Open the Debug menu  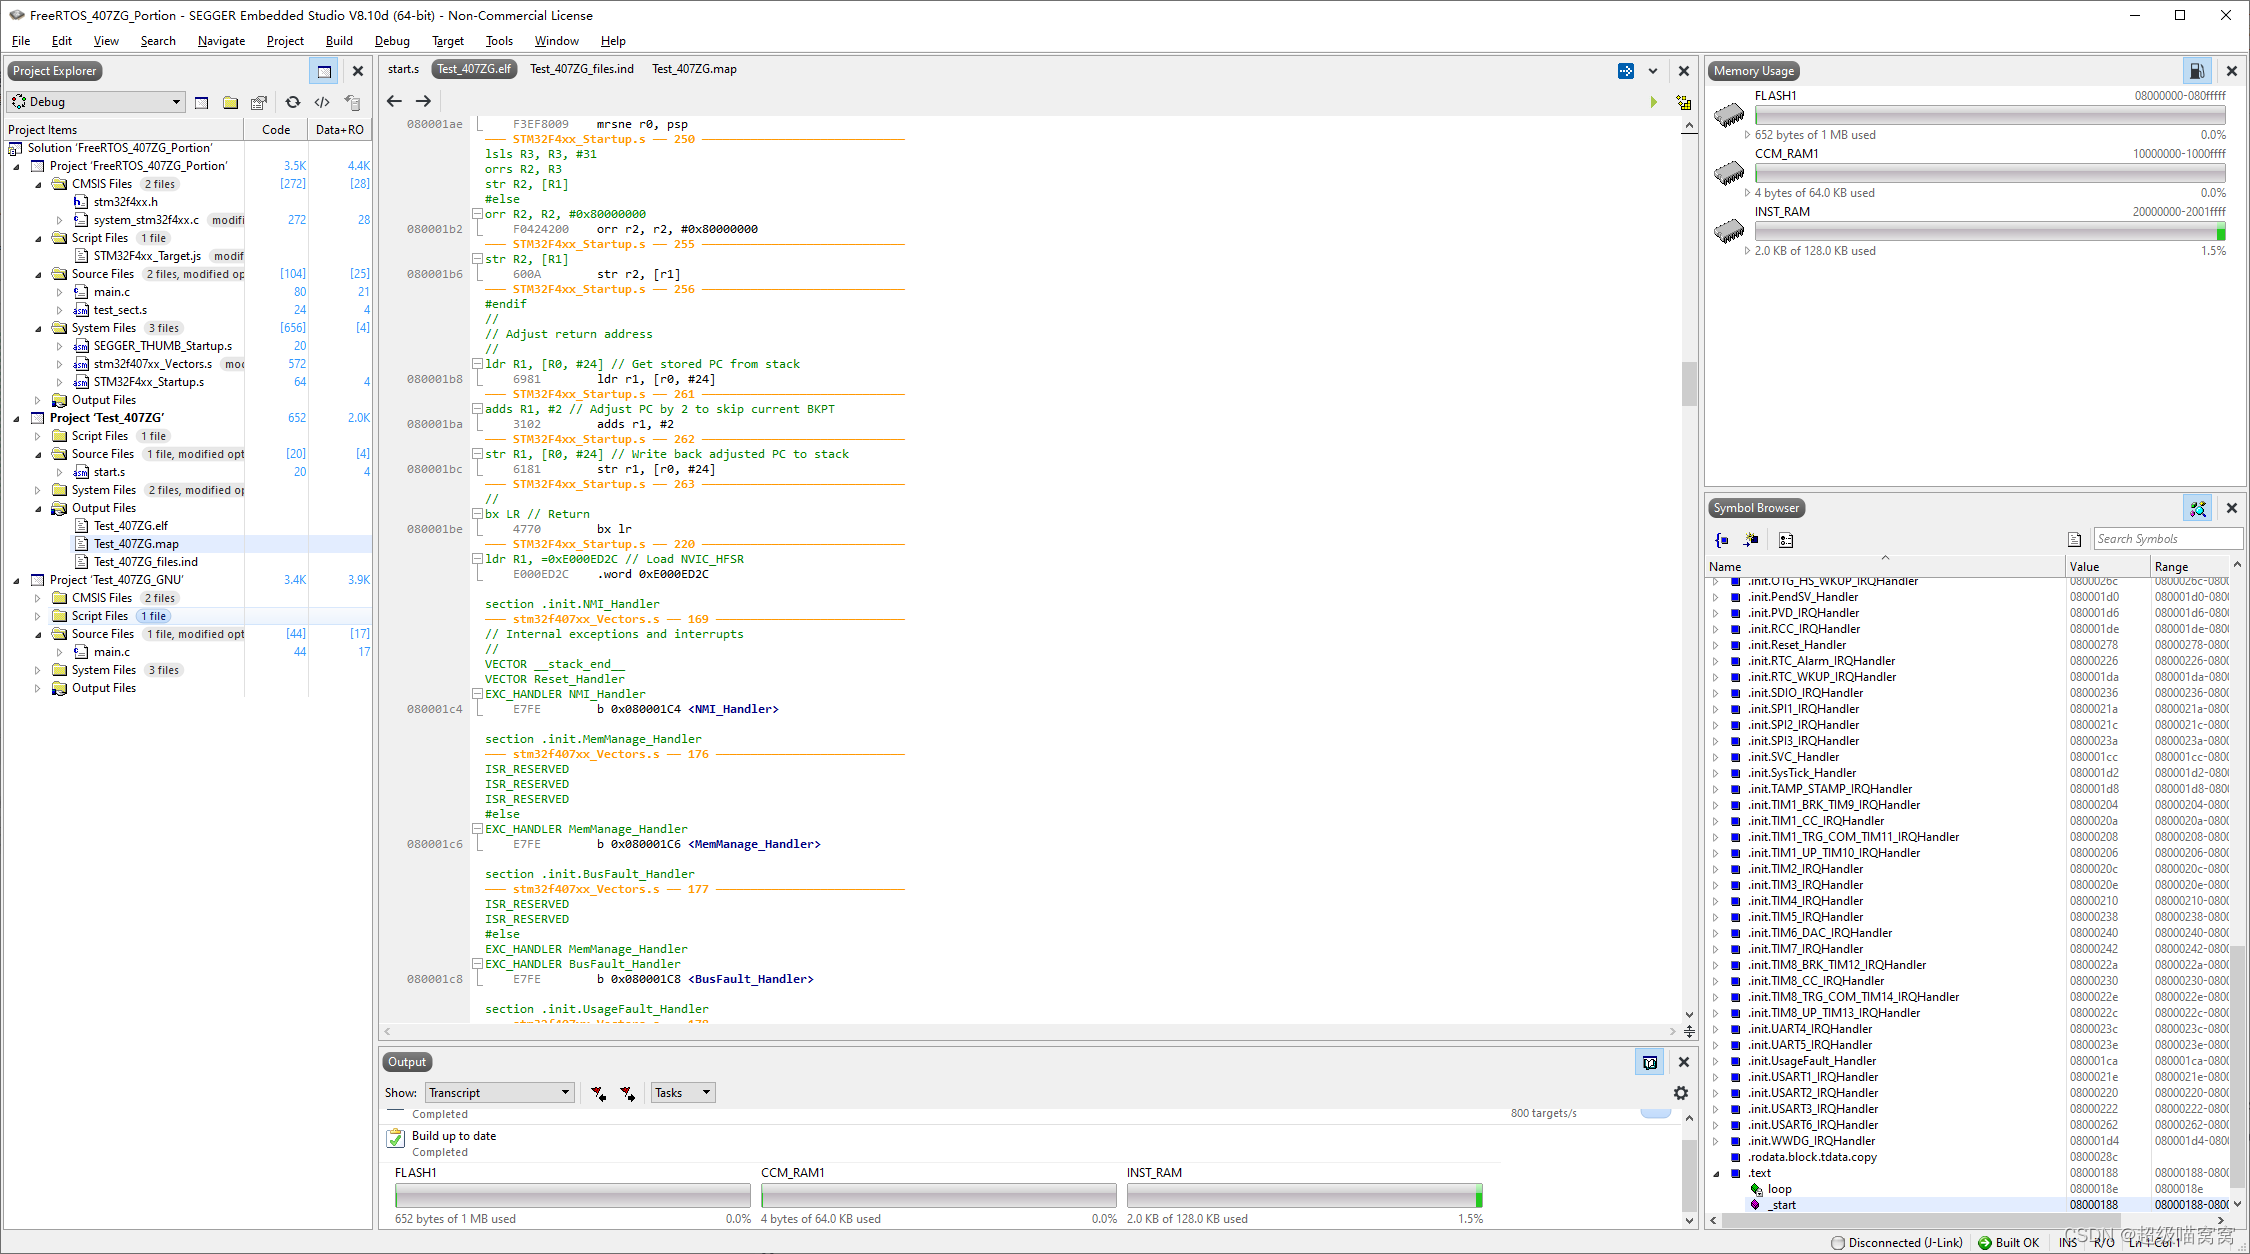(392, 41)
